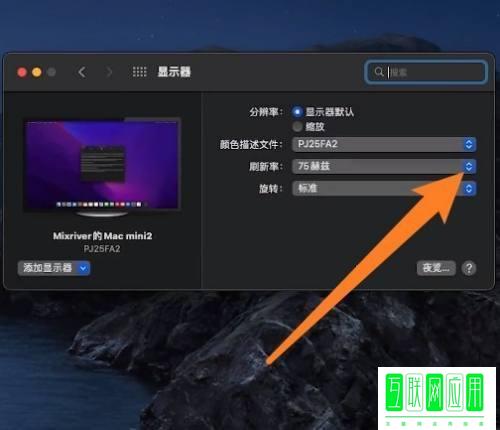Screen dimensions: 500x430
Task: Select the display preview thumbnail
Action: pyautogui.click(x=102, y=167)
